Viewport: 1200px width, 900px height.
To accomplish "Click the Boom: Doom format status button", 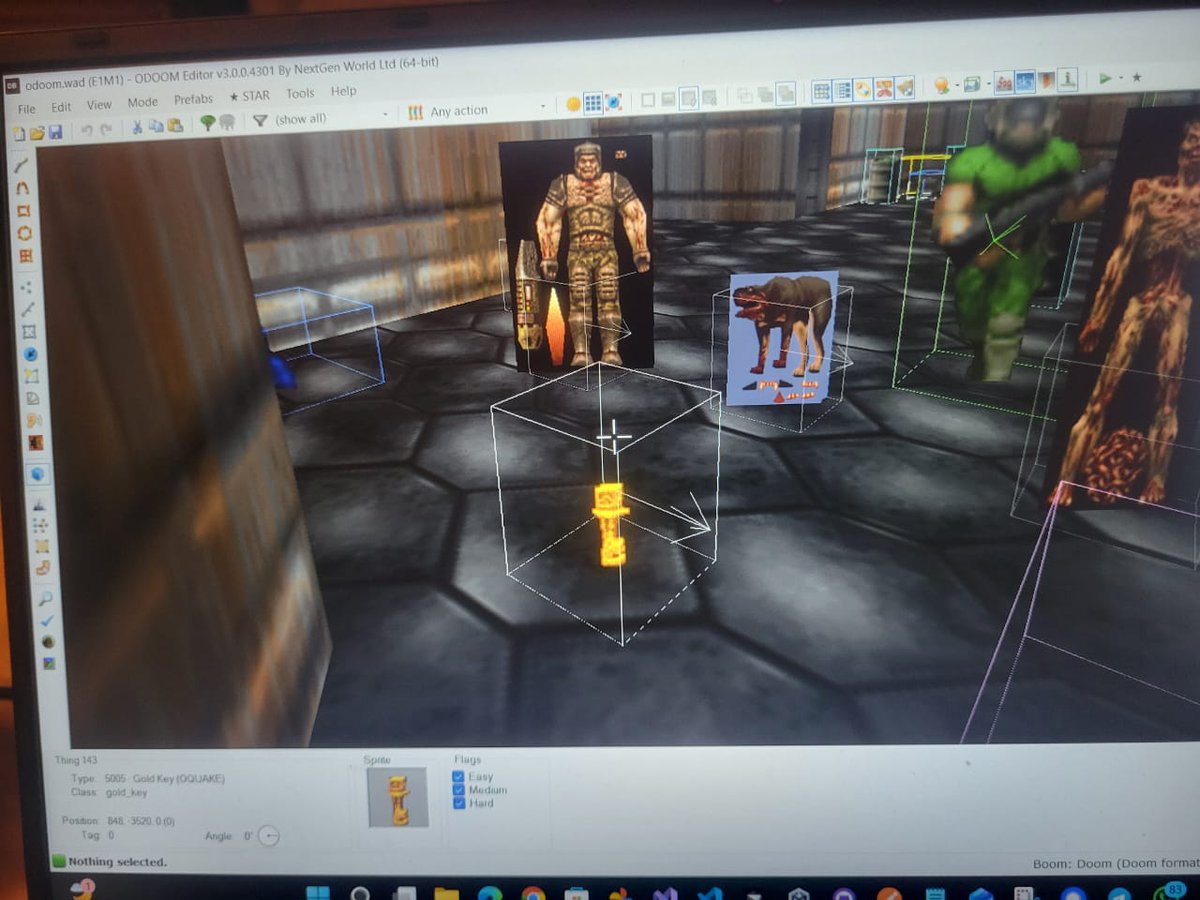I will tap(1100, 862).
